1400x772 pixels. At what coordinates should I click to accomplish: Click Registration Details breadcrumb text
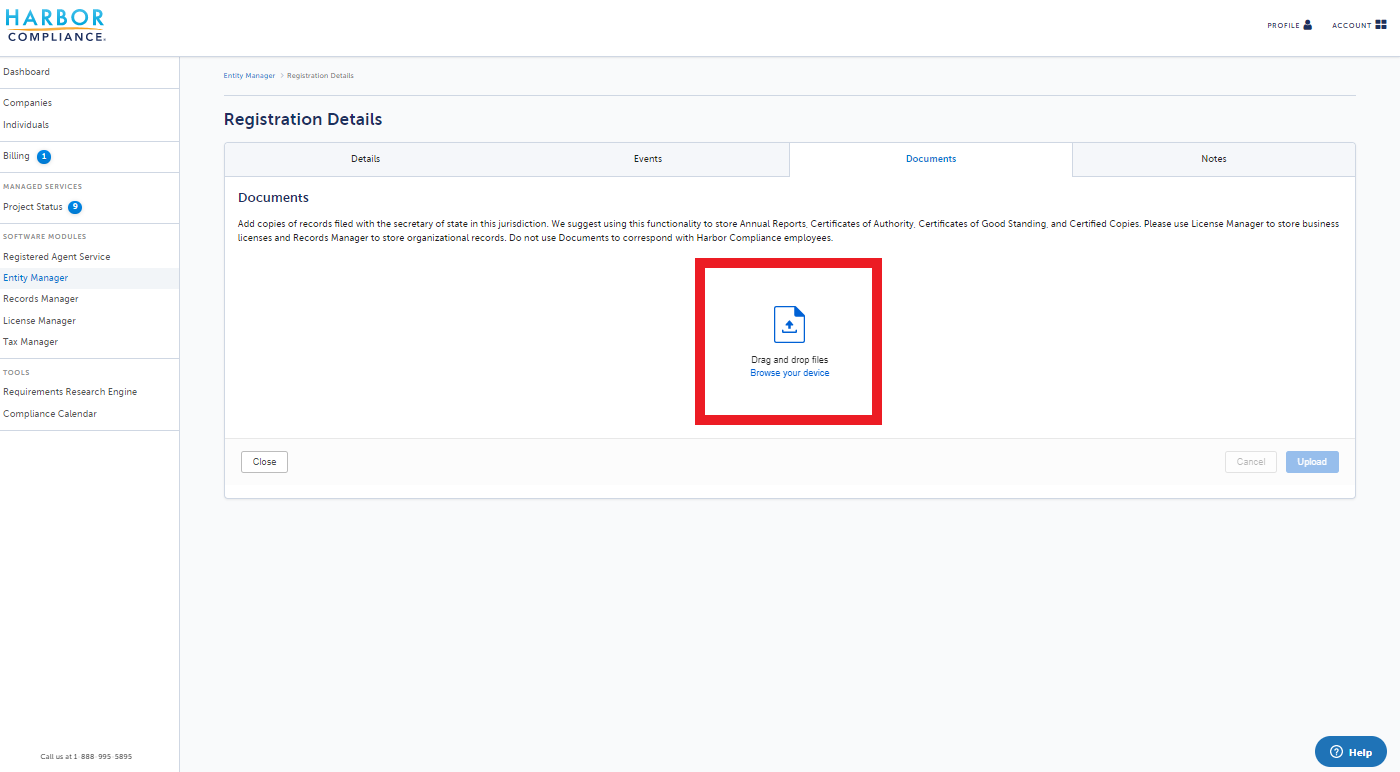[x=320, y=76]
